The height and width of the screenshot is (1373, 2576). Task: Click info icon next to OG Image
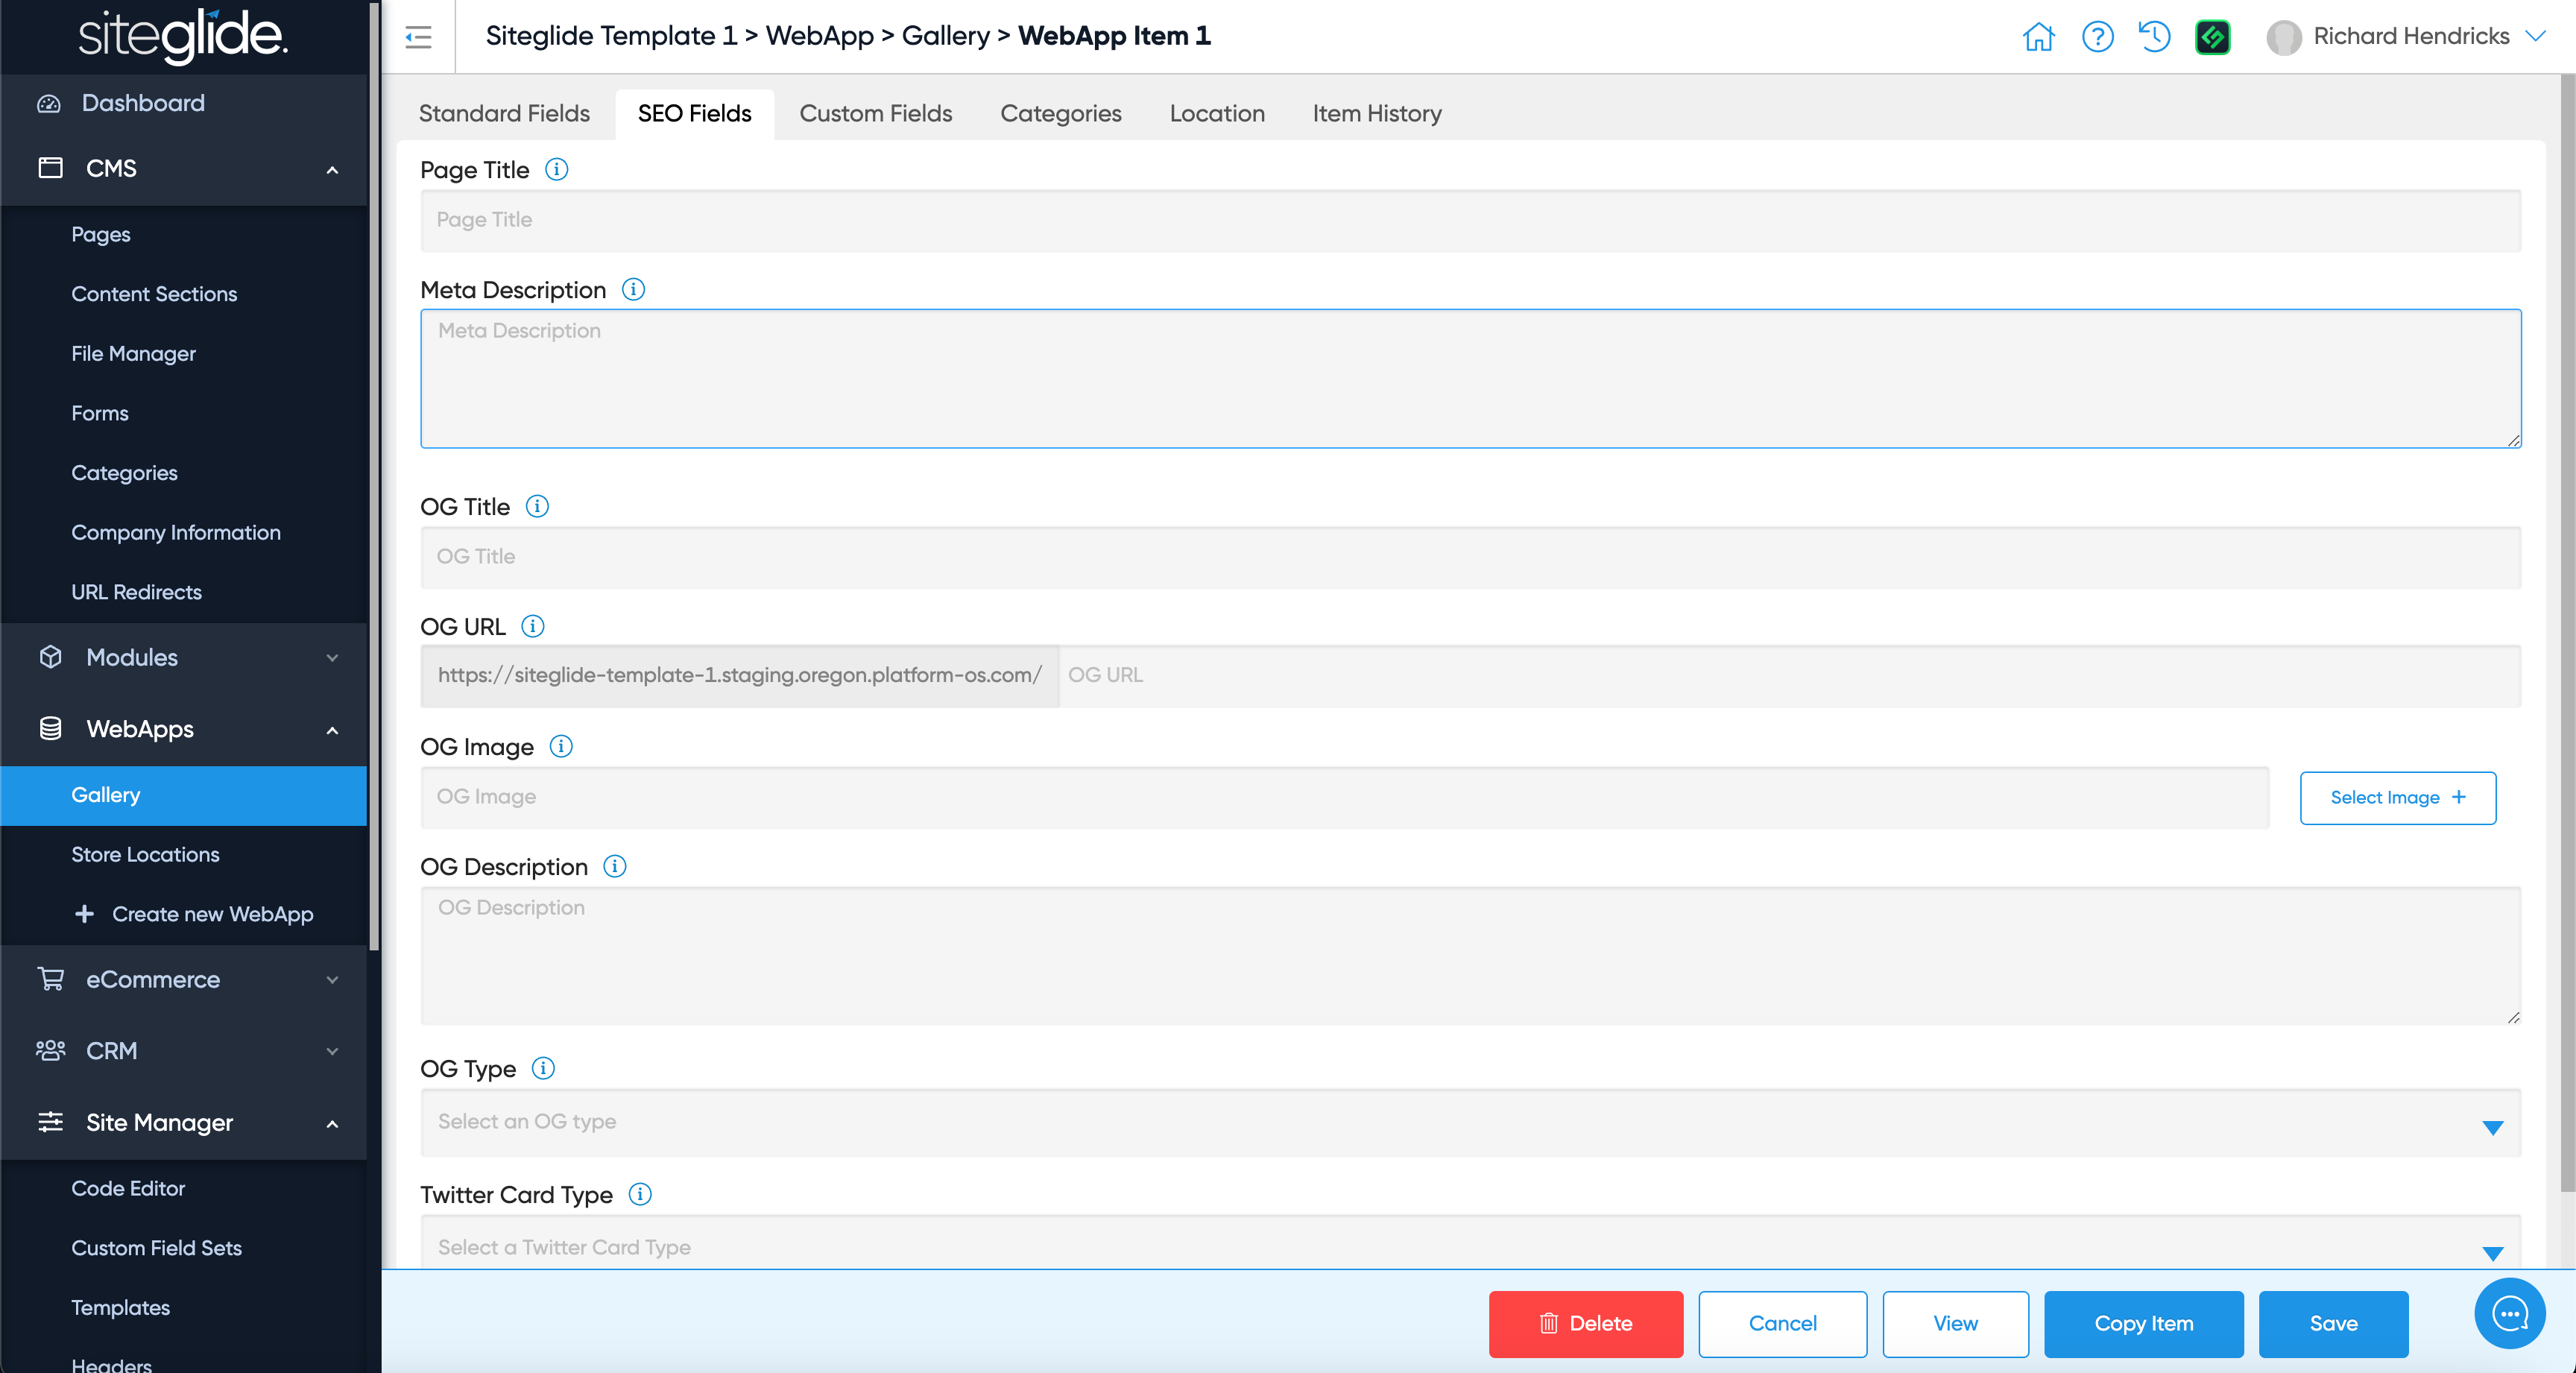point(561,746)
